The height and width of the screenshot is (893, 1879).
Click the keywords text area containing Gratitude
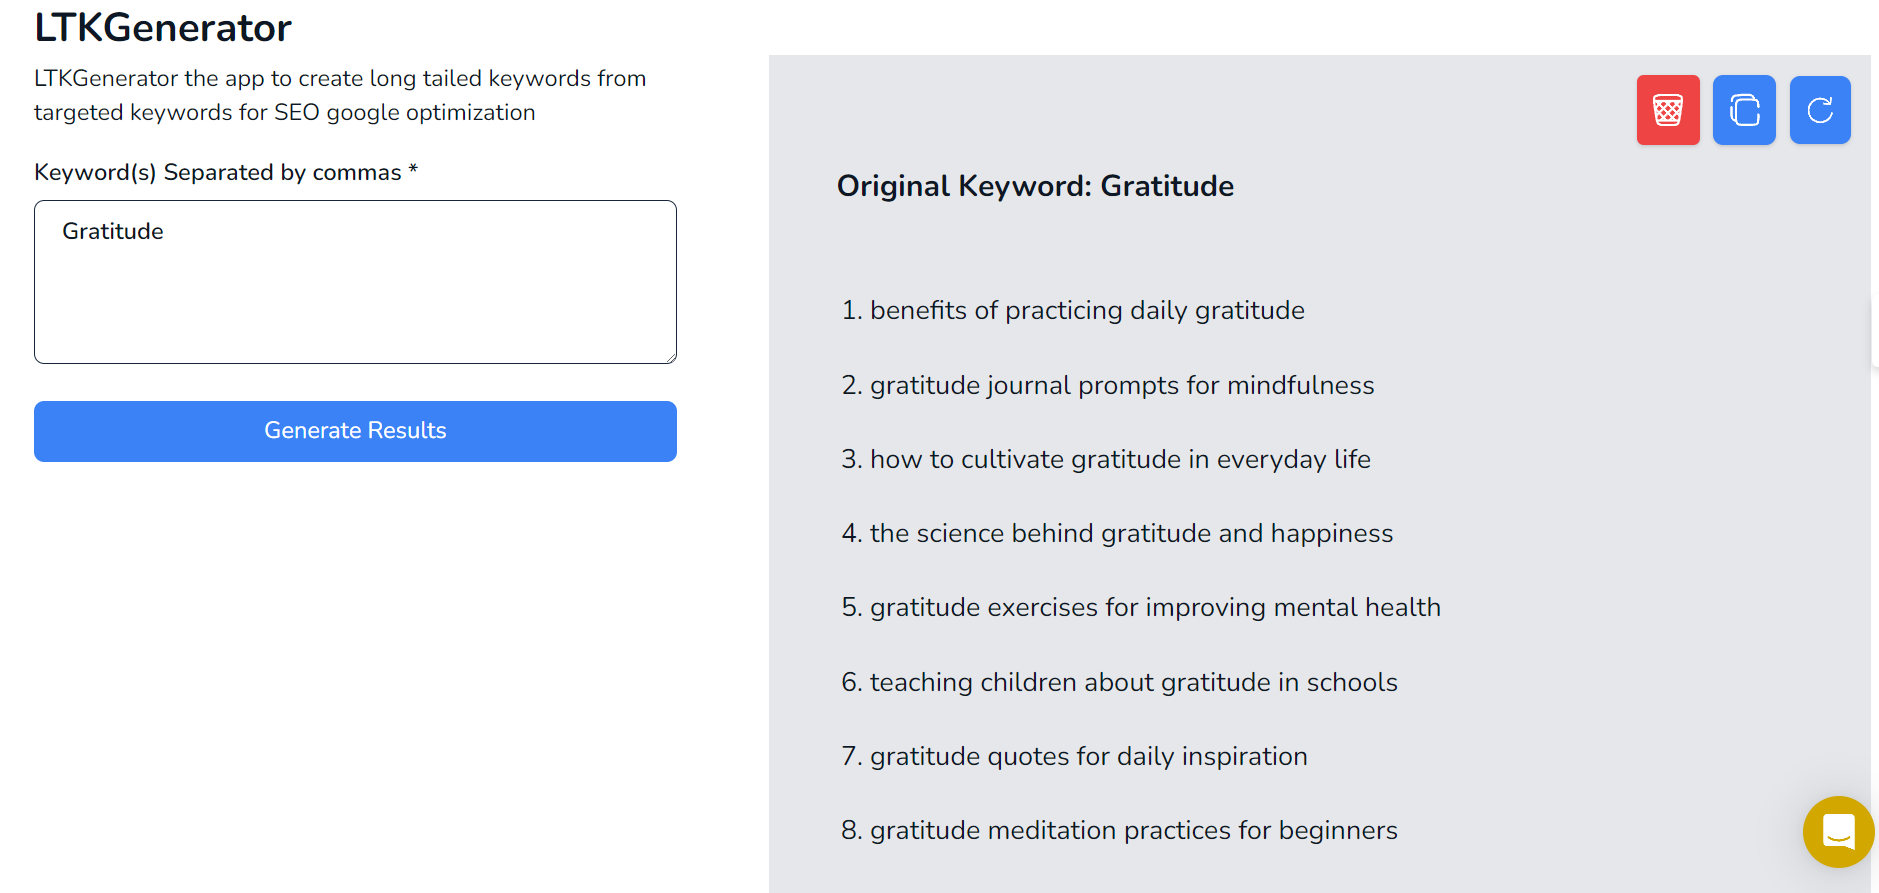(355, 282)
